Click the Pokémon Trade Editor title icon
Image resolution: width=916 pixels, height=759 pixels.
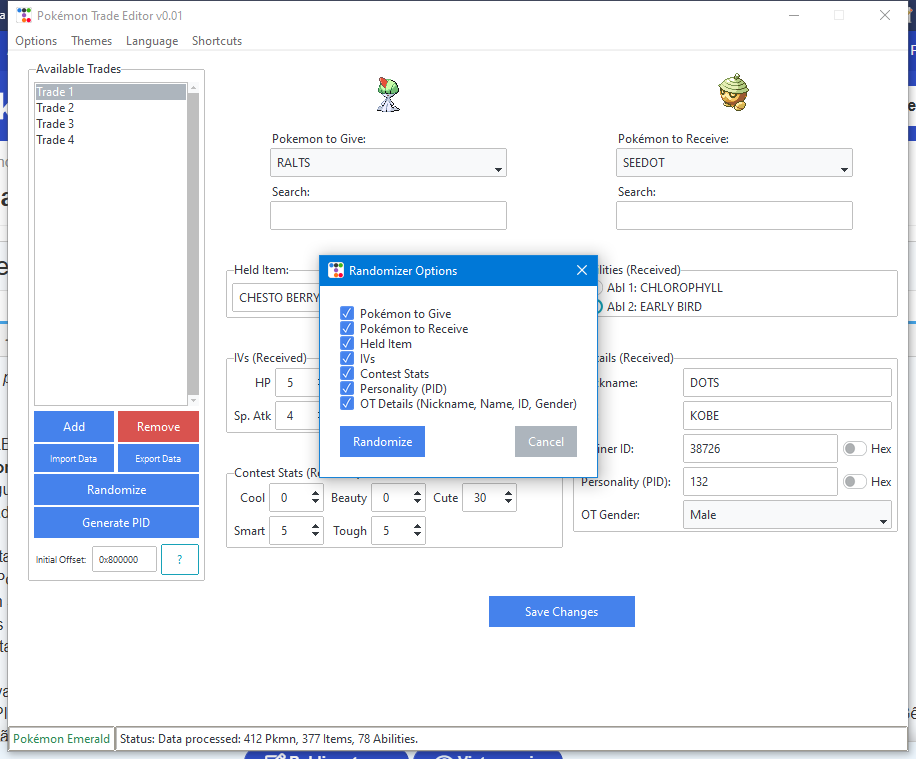[23, 16]
